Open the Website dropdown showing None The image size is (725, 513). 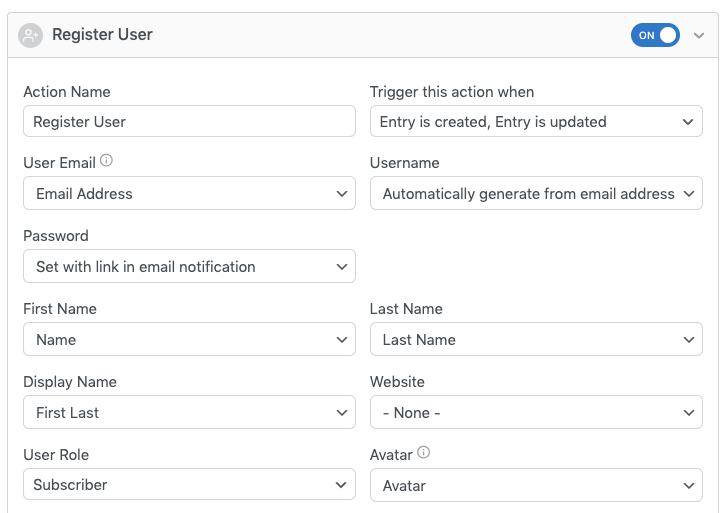point(536,412)
